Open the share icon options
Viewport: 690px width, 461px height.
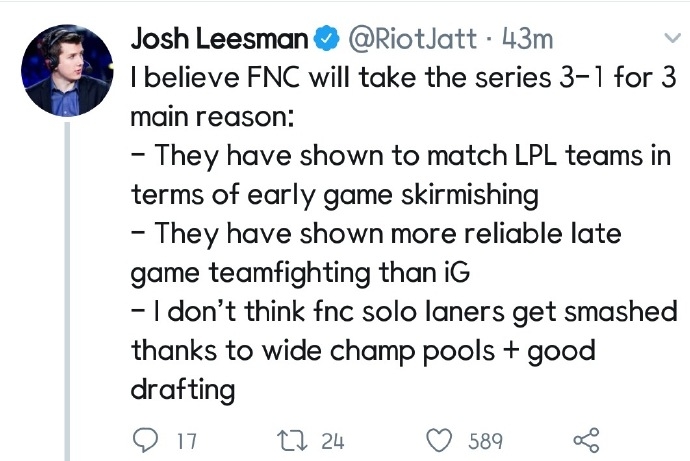tap(583, 440)
